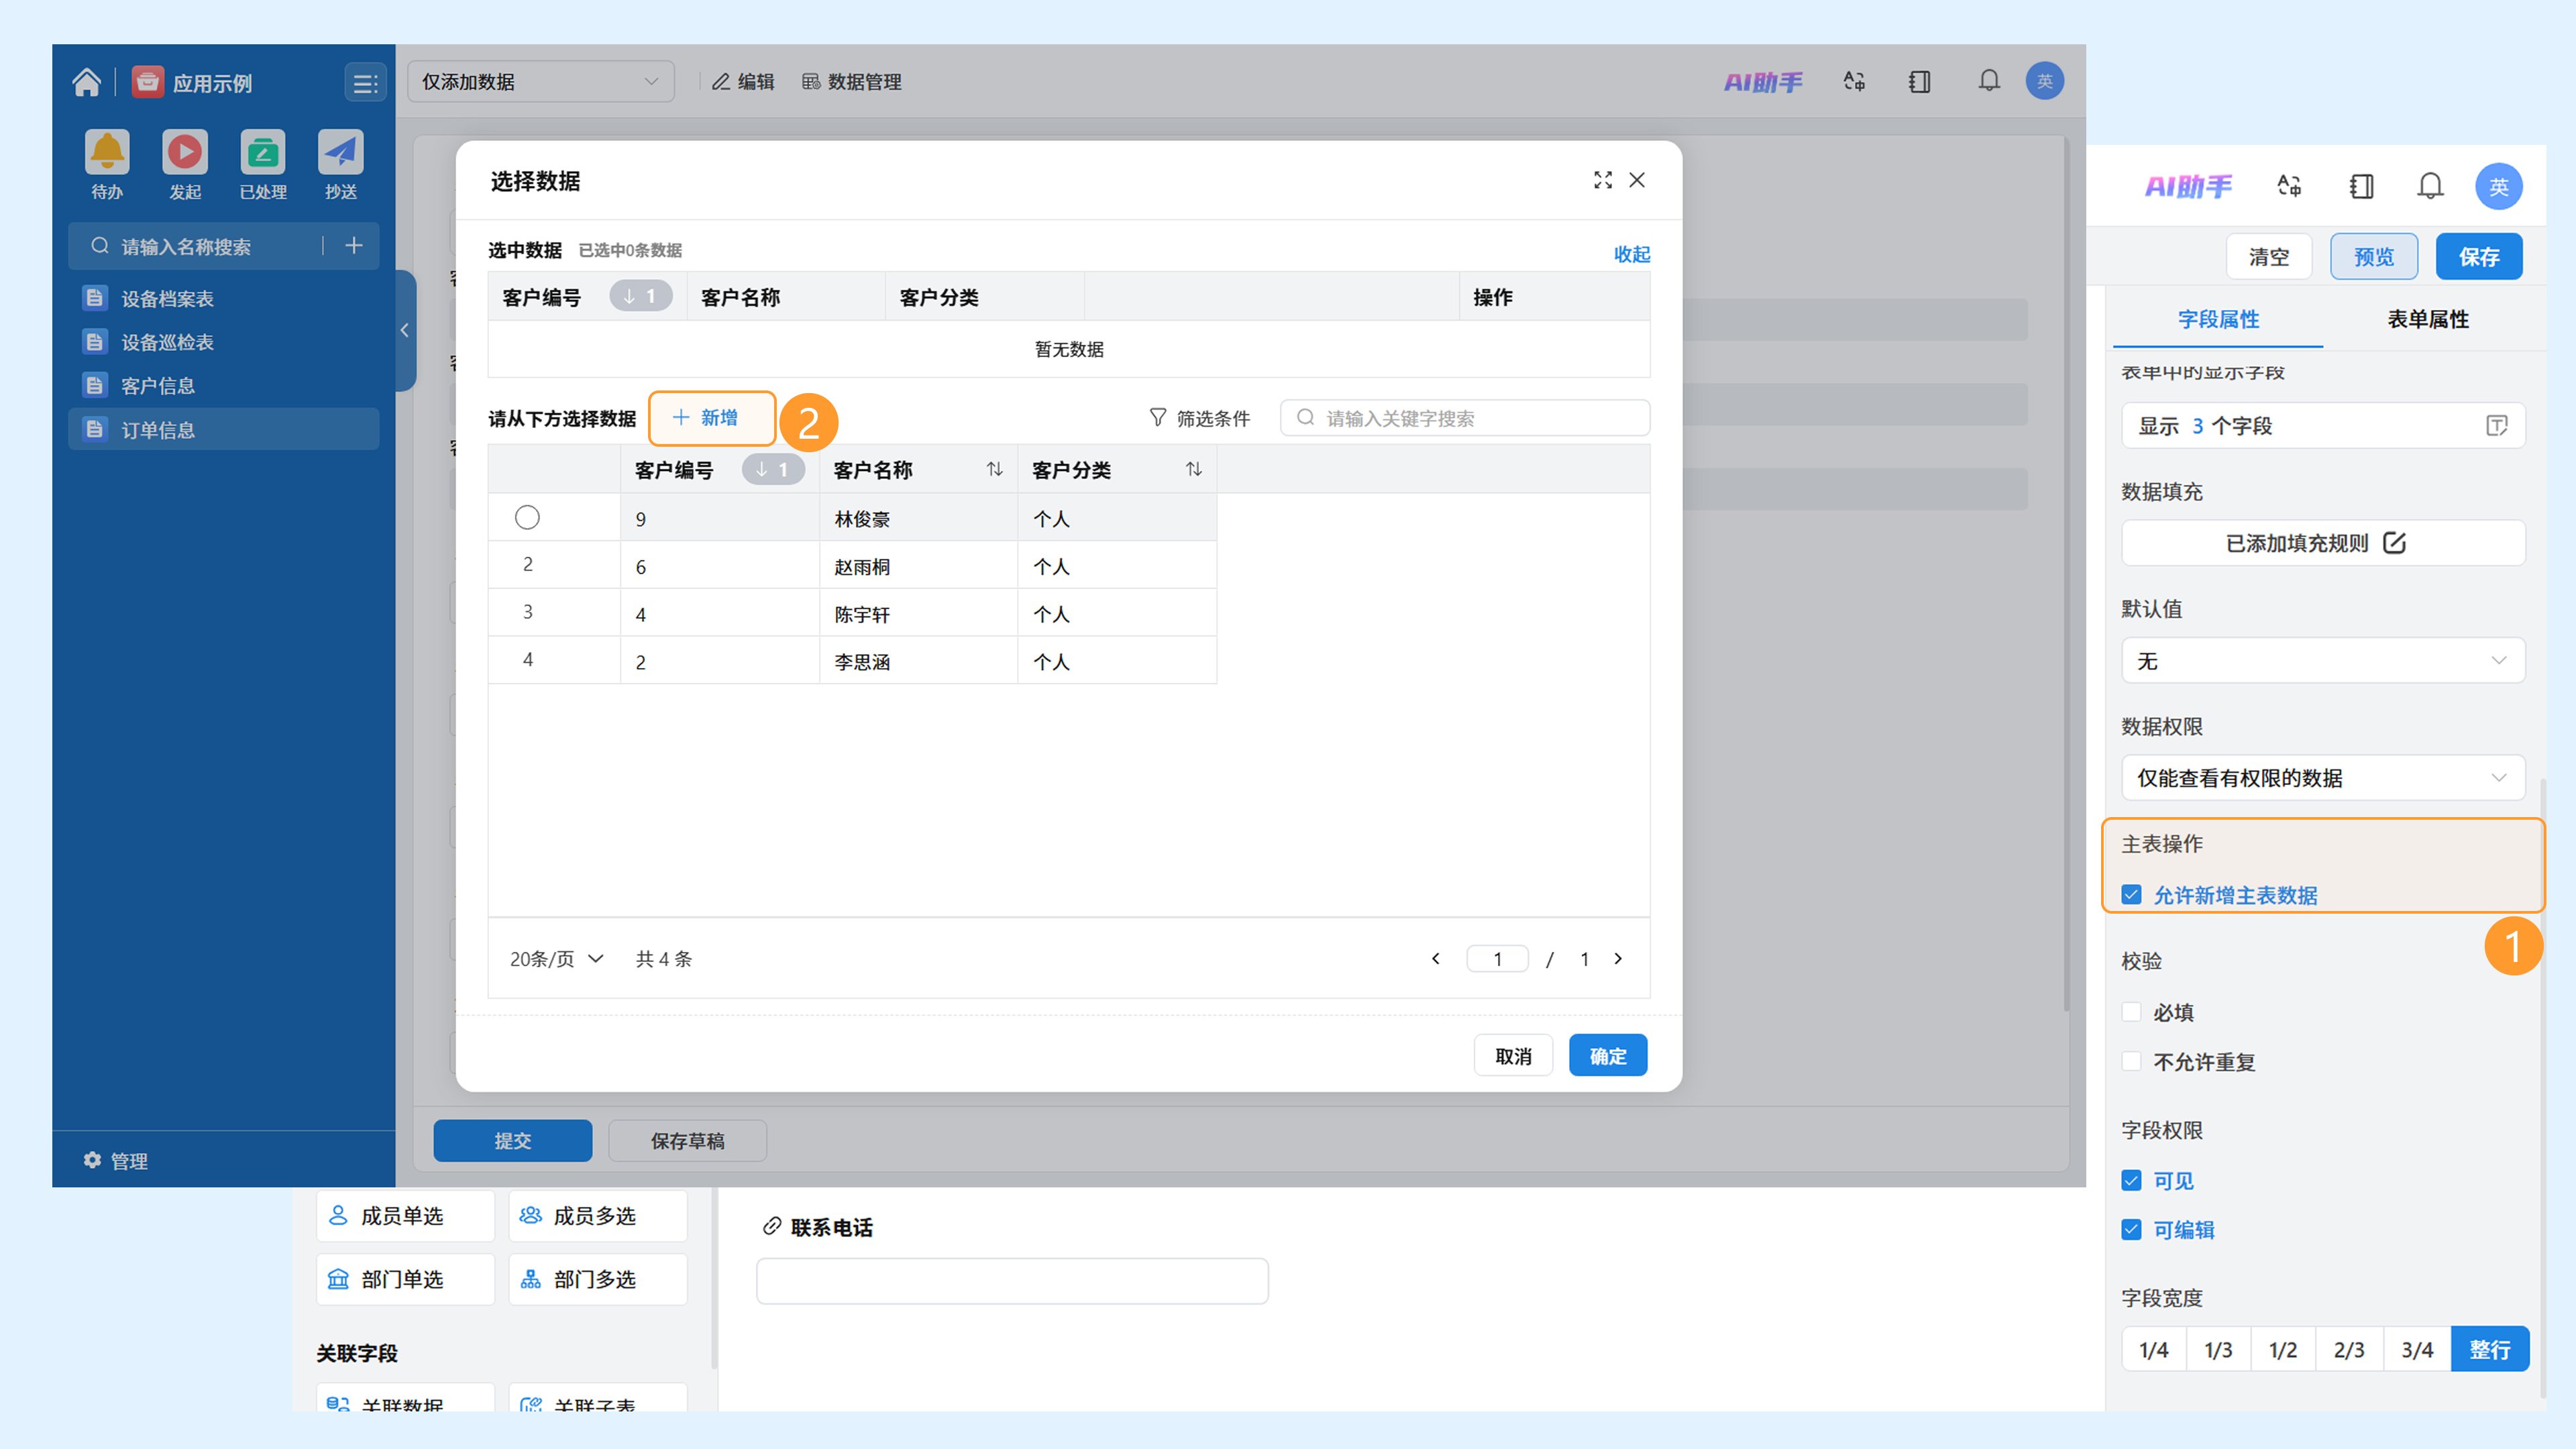Open the 待办 bell icon
The image size is (2576, 1449).
tap(107, 152)
